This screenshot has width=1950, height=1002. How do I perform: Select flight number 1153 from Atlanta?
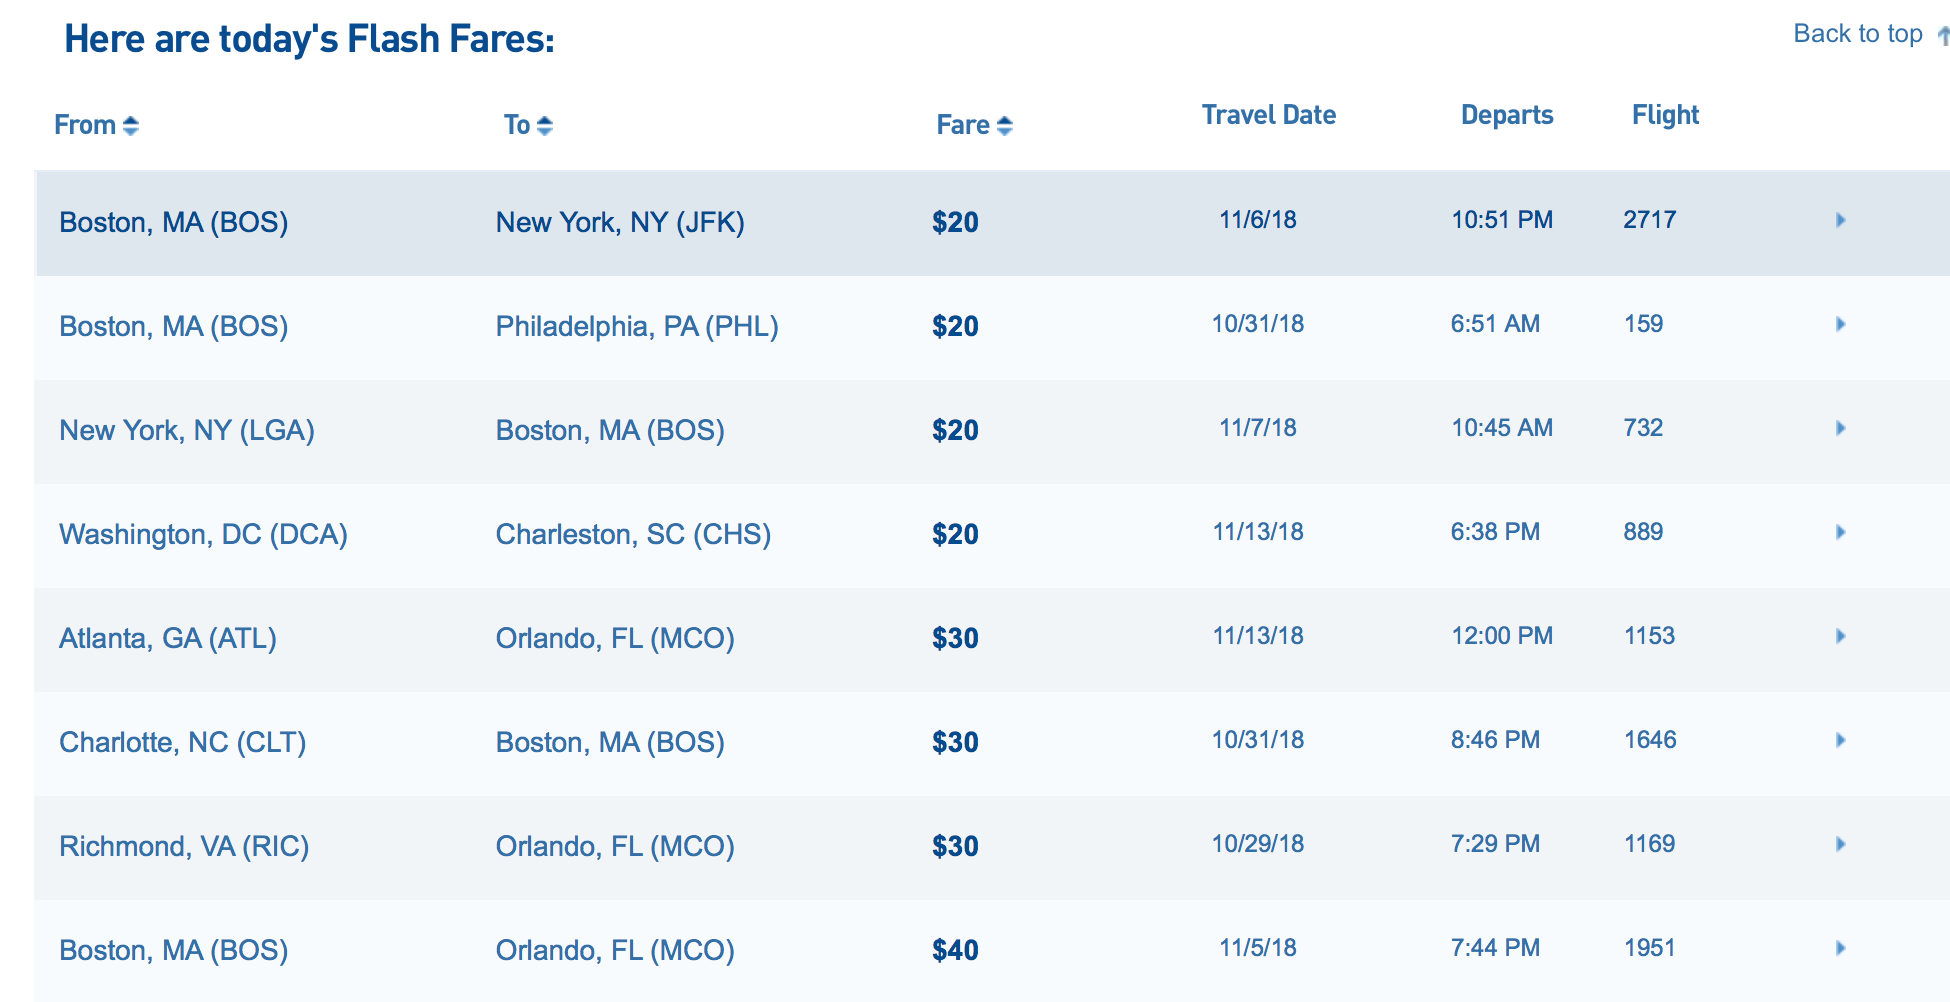(1649, 636)
